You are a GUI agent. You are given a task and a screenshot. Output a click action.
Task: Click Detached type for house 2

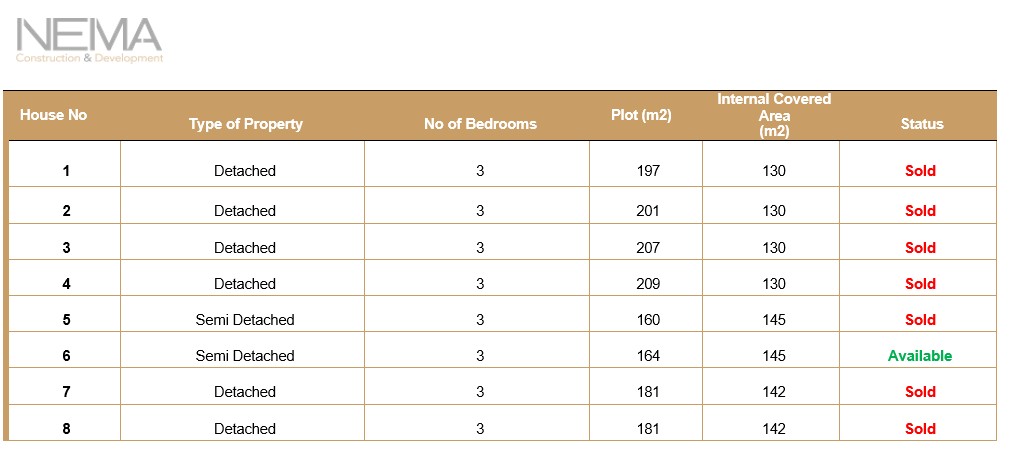[245, 211]
